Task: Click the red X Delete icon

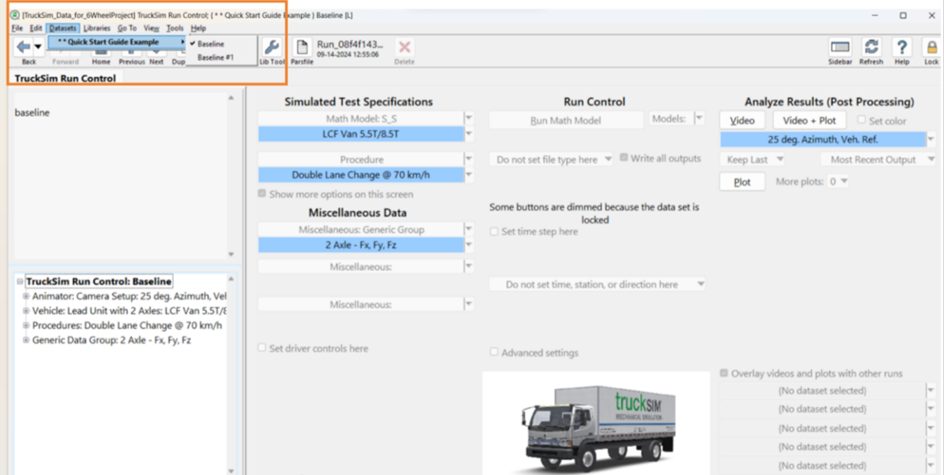Action: click(x=405, y=48)
